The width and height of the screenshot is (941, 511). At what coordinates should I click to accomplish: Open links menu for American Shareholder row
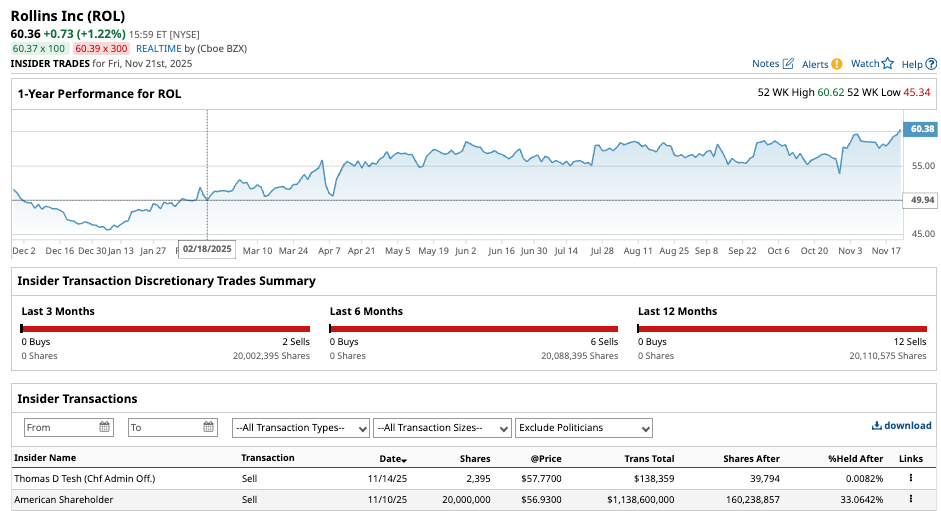click(x=910, y=499)
